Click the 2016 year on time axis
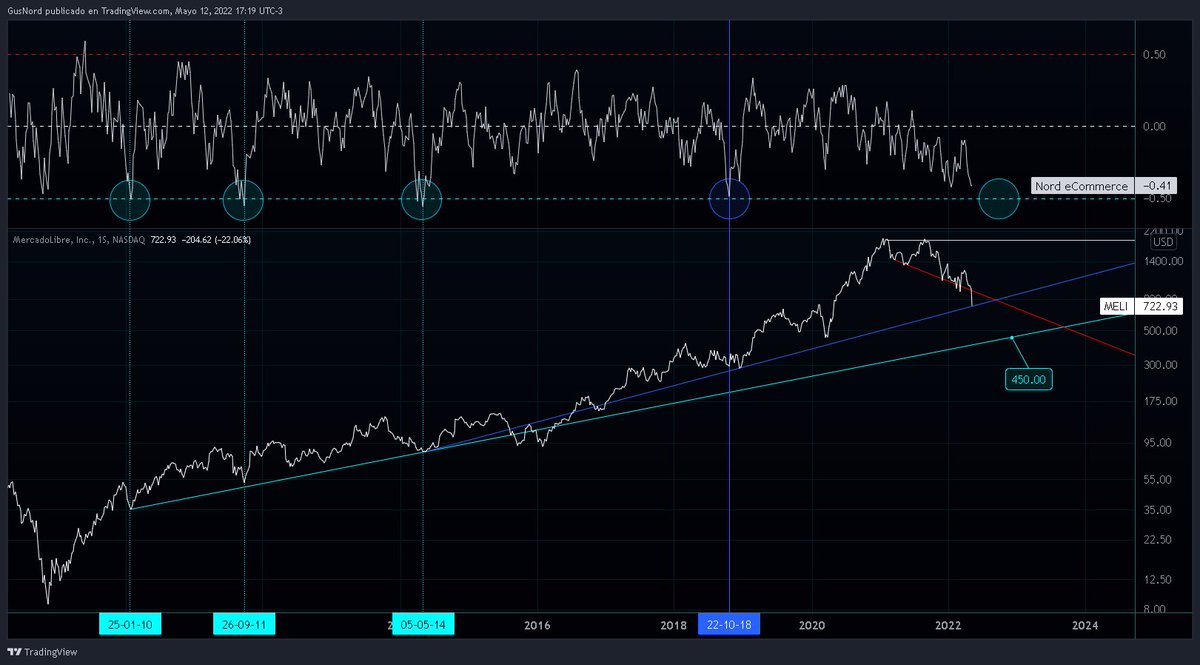The image size is (1200, 665). (537, 625)
